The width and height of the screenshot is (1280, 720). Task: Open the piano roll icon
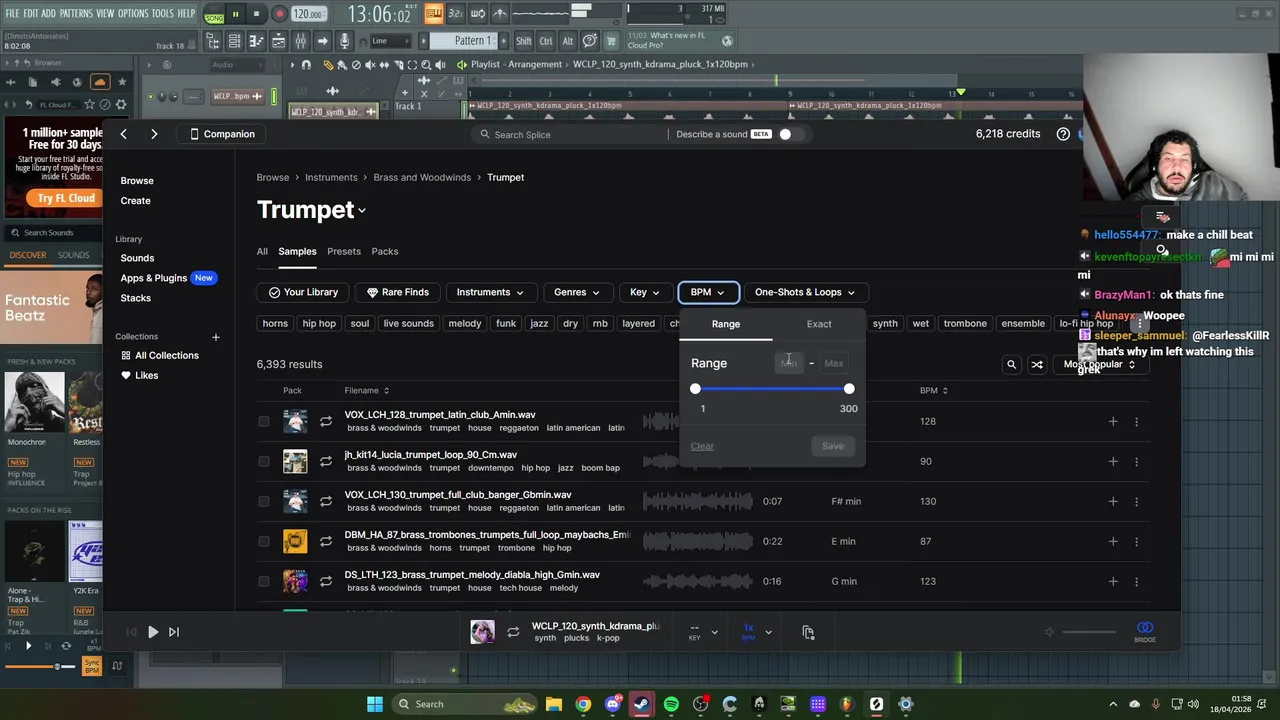coord(255,41)
